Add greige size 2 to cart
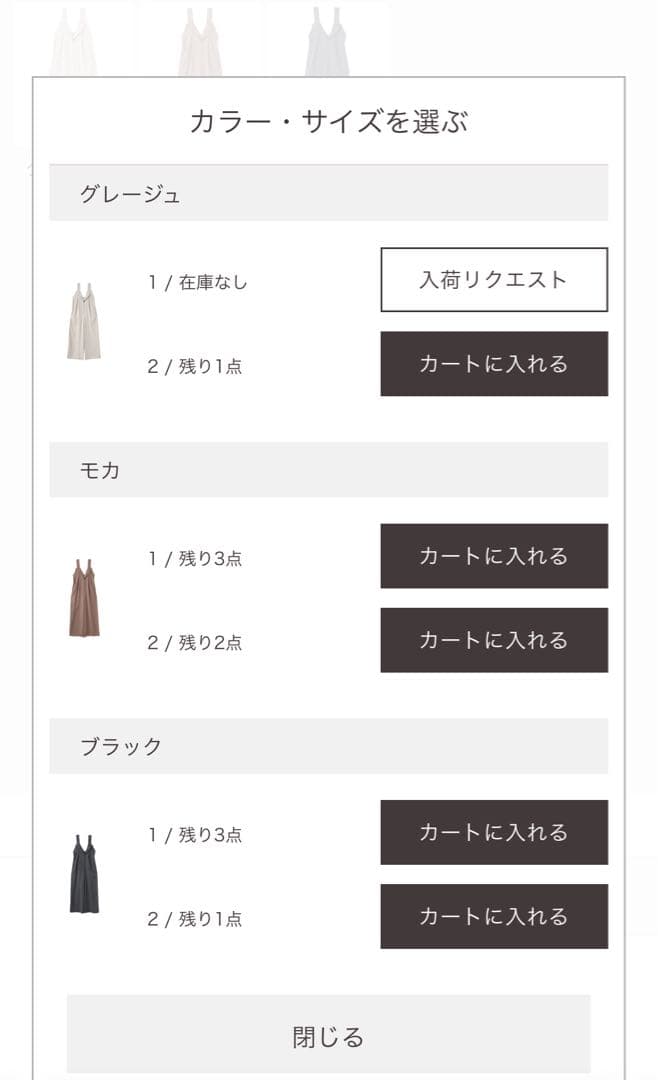 point(493,364)
